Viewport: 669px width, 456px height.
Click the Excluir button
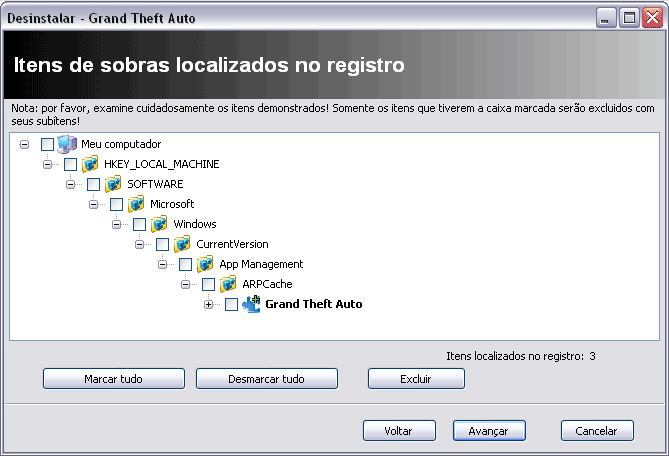416,379
